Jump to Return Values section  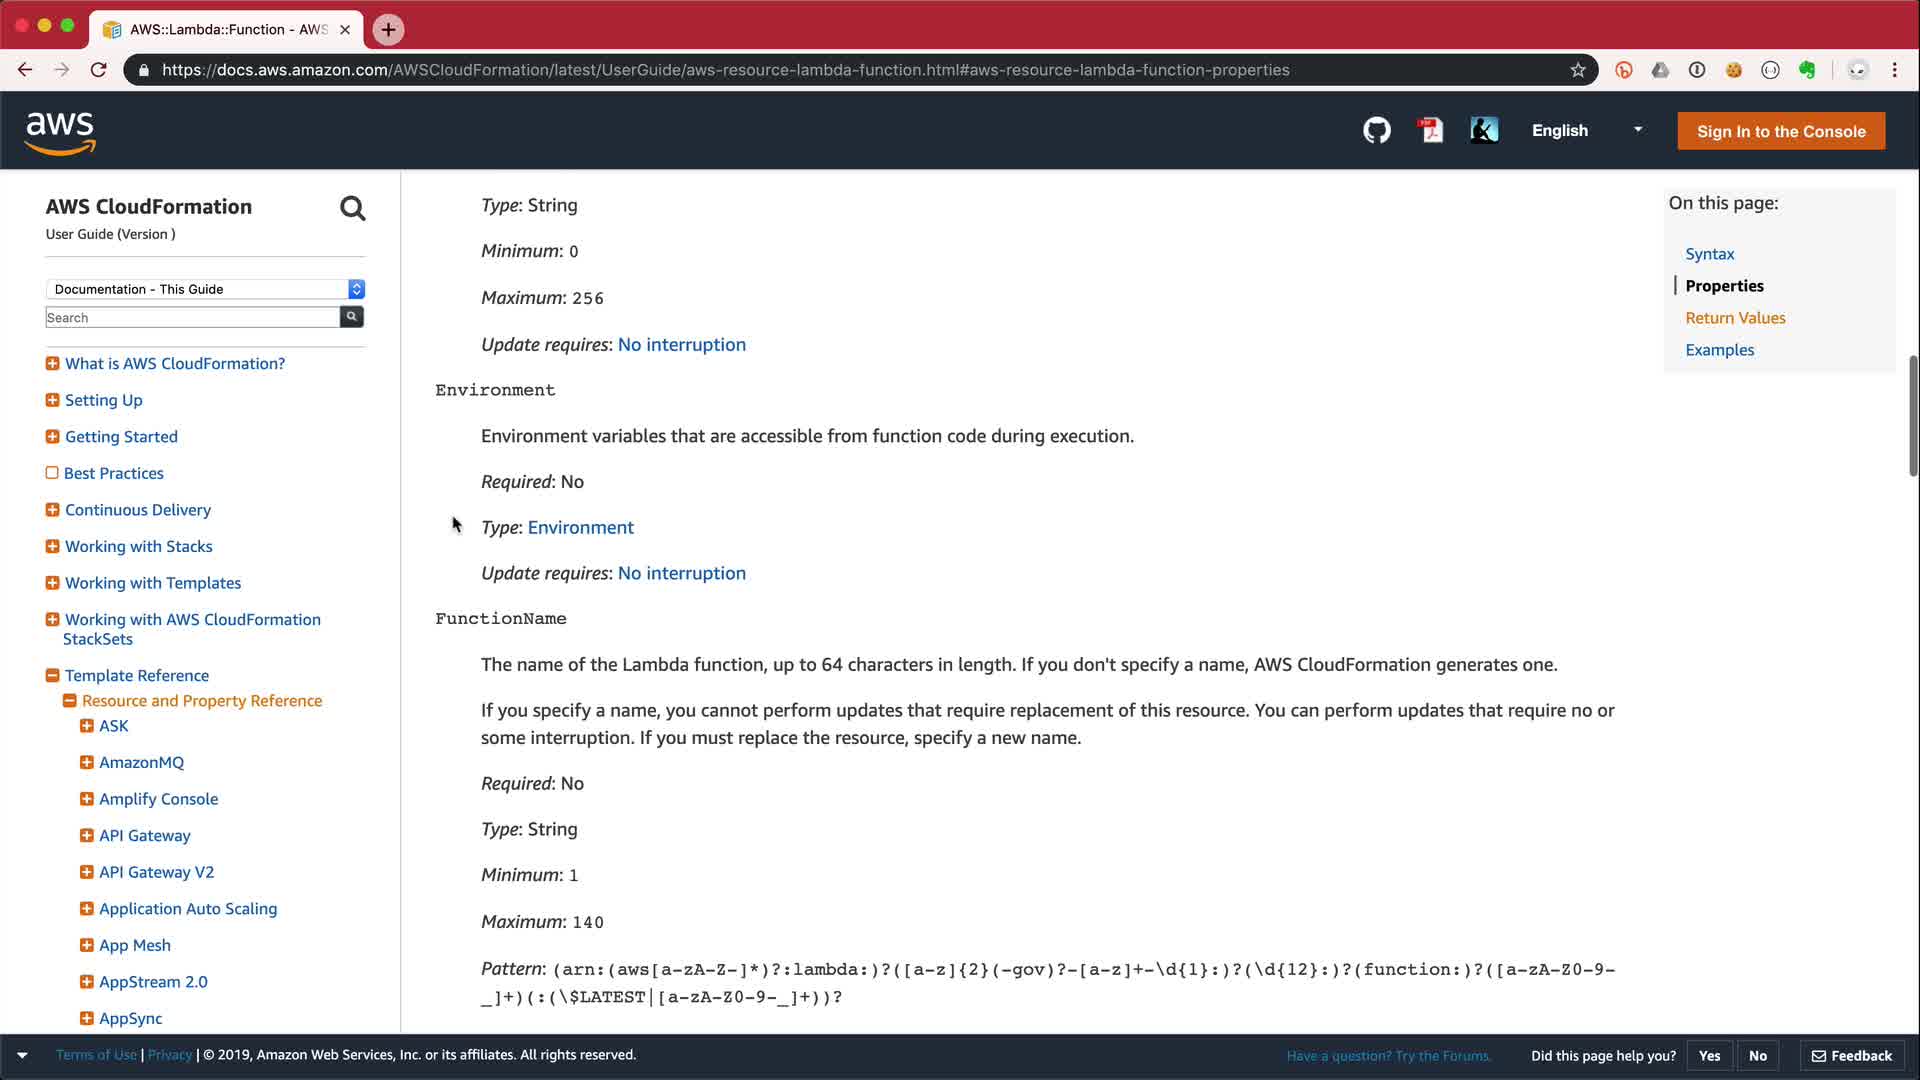[1735, 318]
